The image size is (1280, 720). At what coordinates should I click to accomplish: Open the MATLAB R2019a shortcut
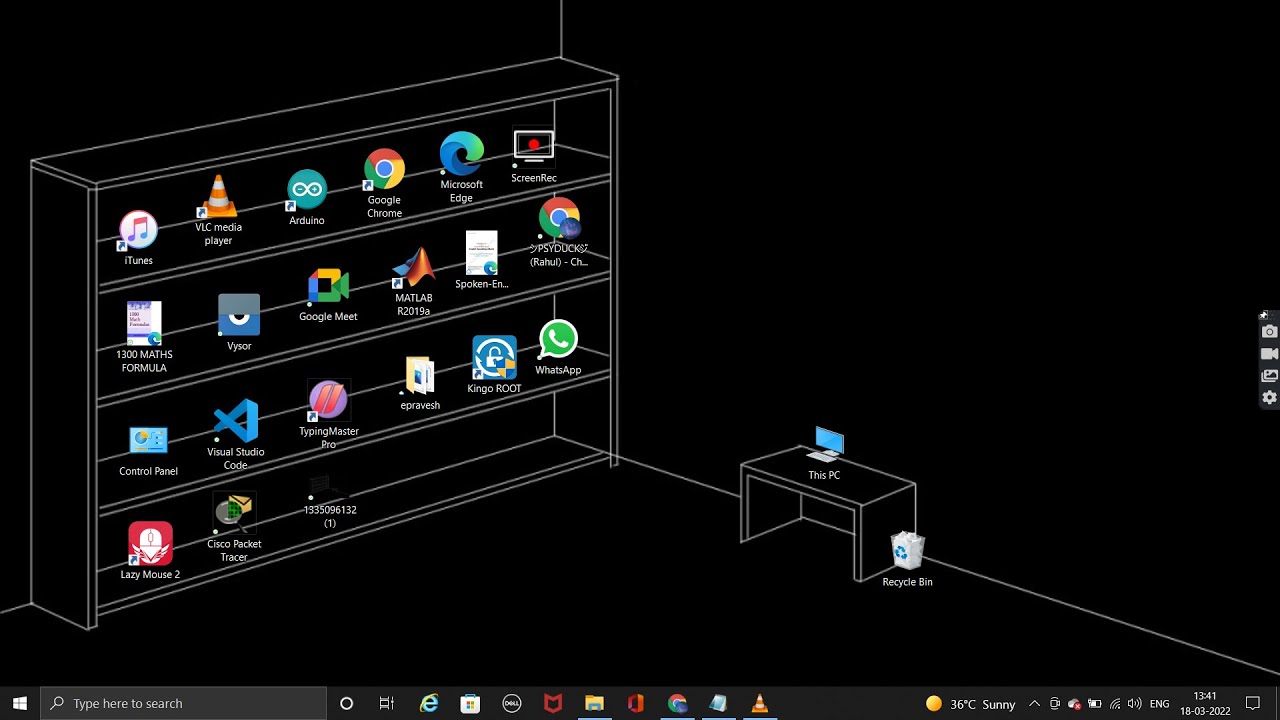click(413, 282)
